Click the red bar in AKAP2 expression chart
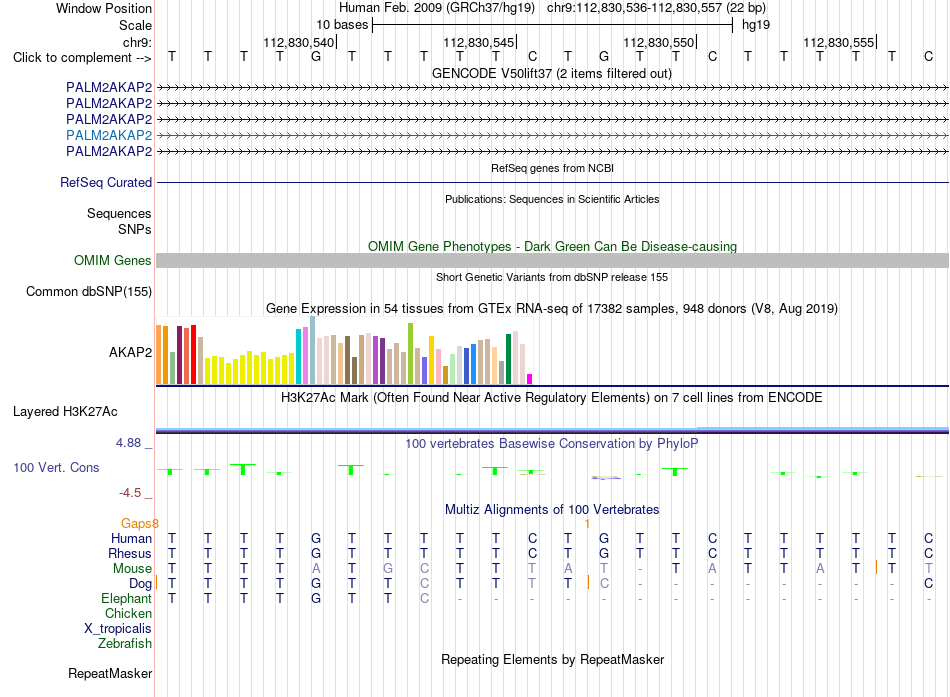This screenshot has width=950, height=697. pyautogui.click(x=193, y=355)
